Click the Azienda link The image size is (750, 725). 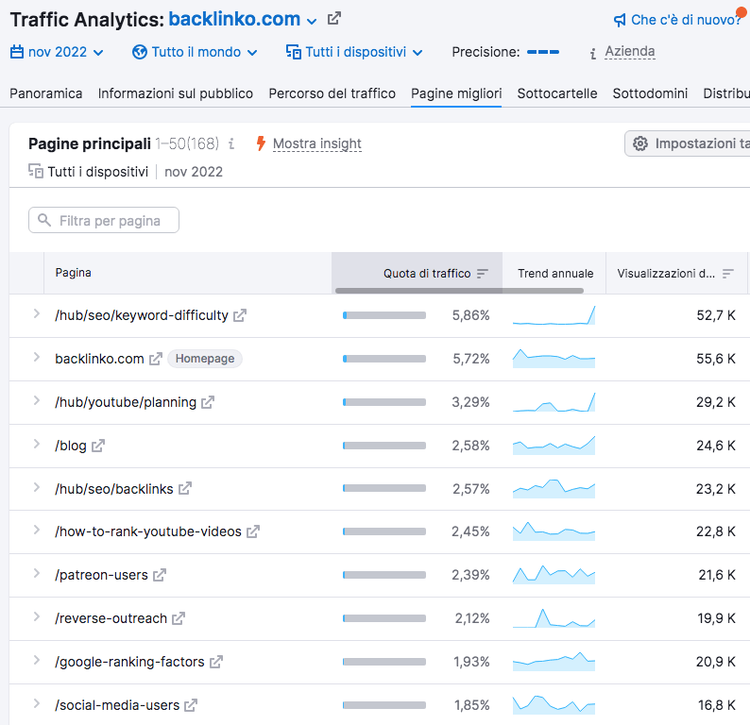(x=630, y=51)
